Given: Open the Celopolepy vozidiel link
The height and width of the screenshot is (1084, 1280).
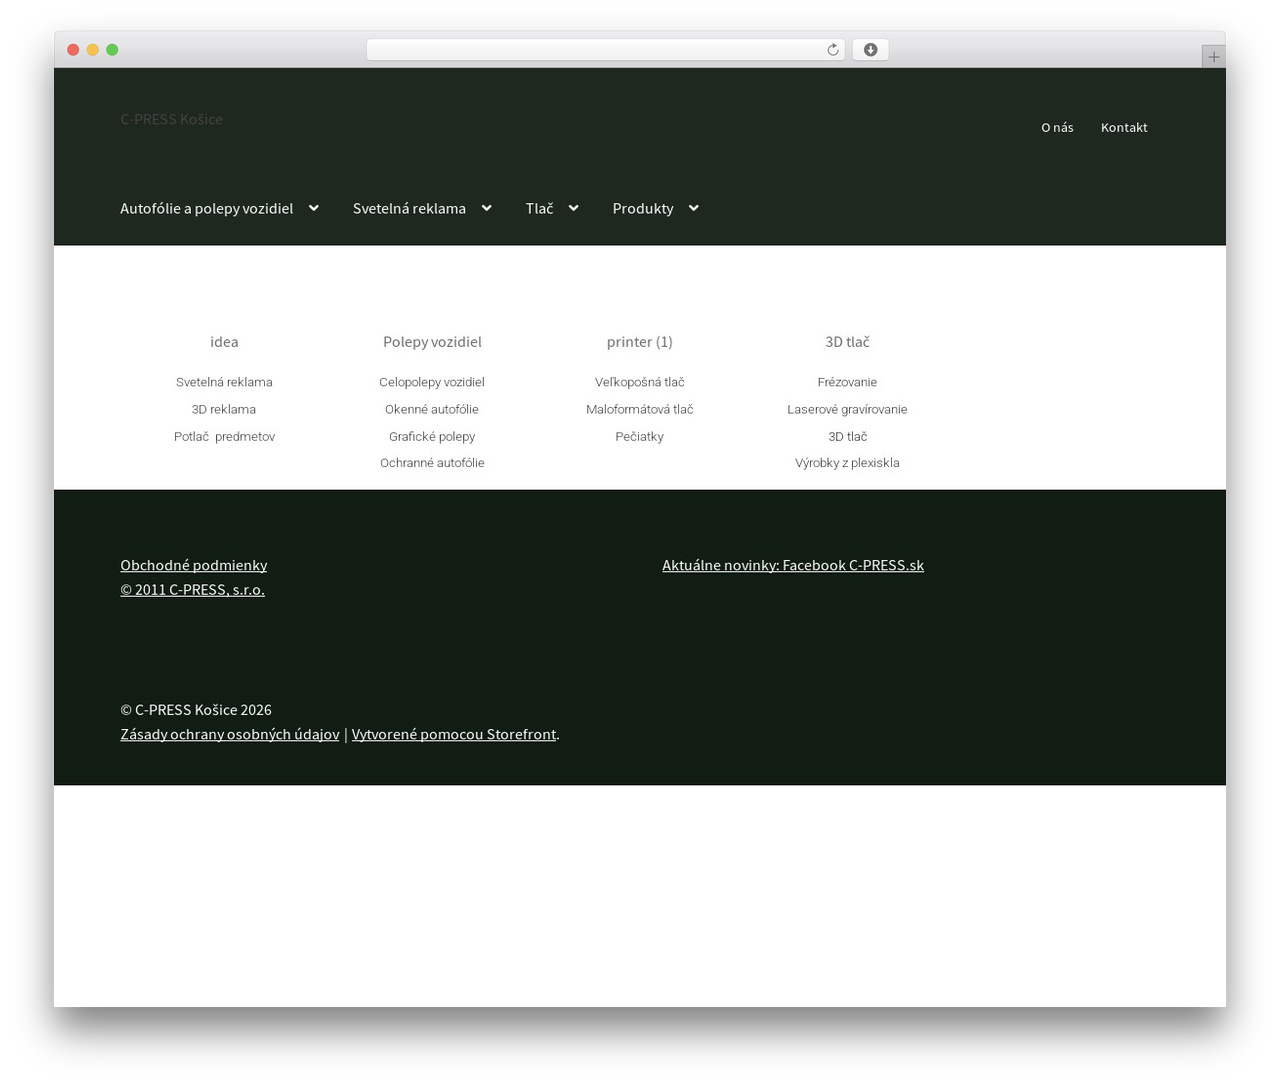Looking at the screenshot, I should (432, 382).
